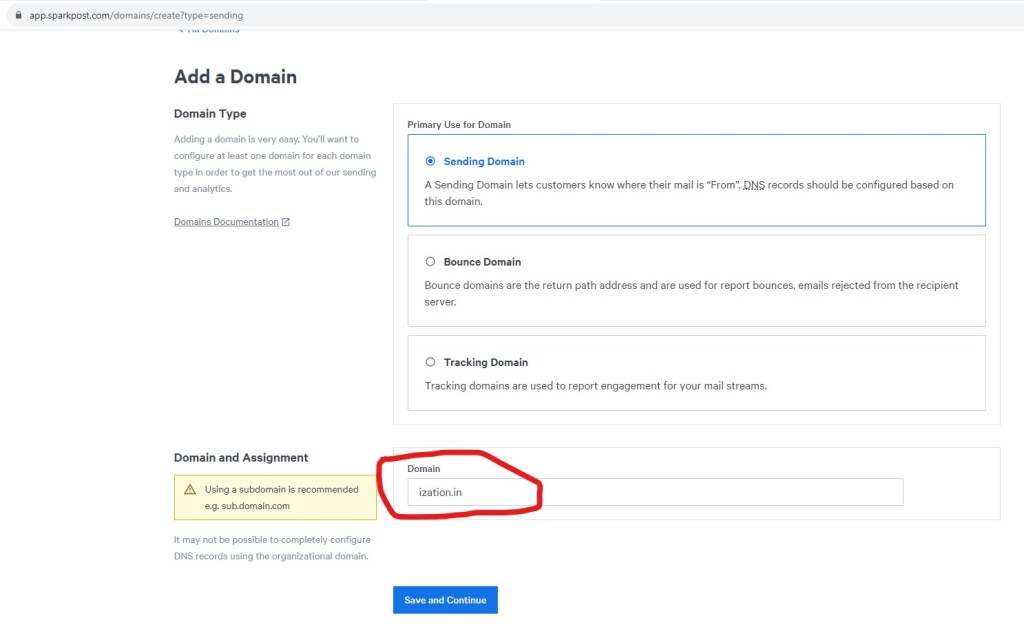Click the Tracking Domain description text
This screenshot has height=644, width=1024.
coord(595,386)
